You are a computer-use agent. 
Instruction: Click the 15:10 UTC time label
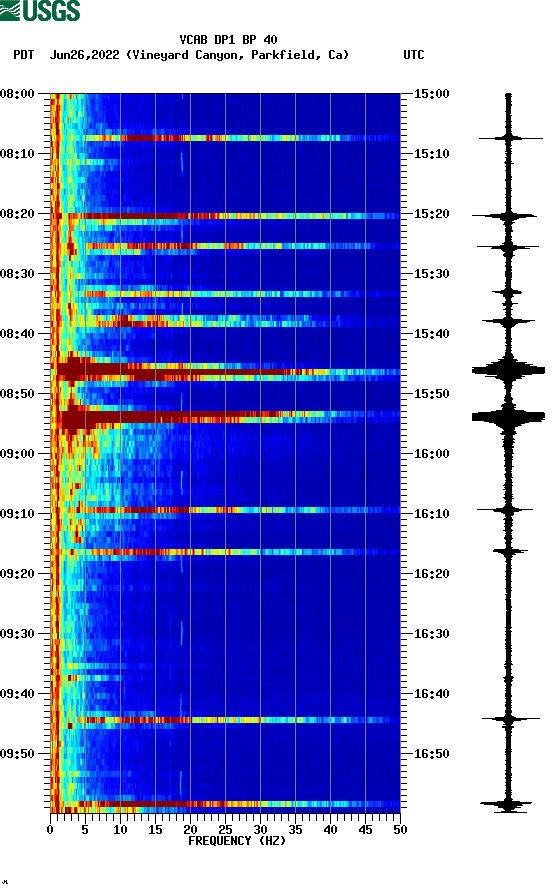[431, 154]
